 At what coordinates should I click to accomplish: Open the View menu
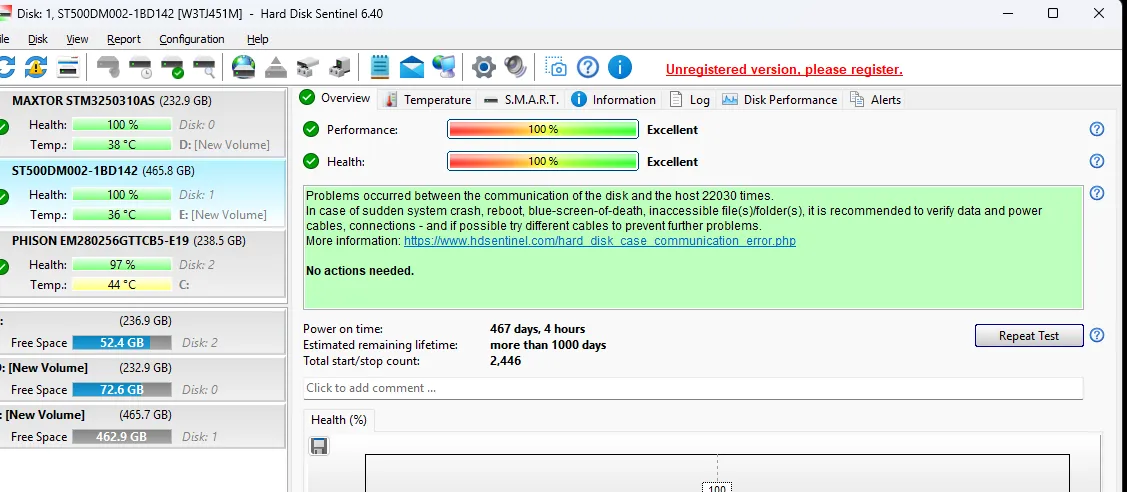78,39
